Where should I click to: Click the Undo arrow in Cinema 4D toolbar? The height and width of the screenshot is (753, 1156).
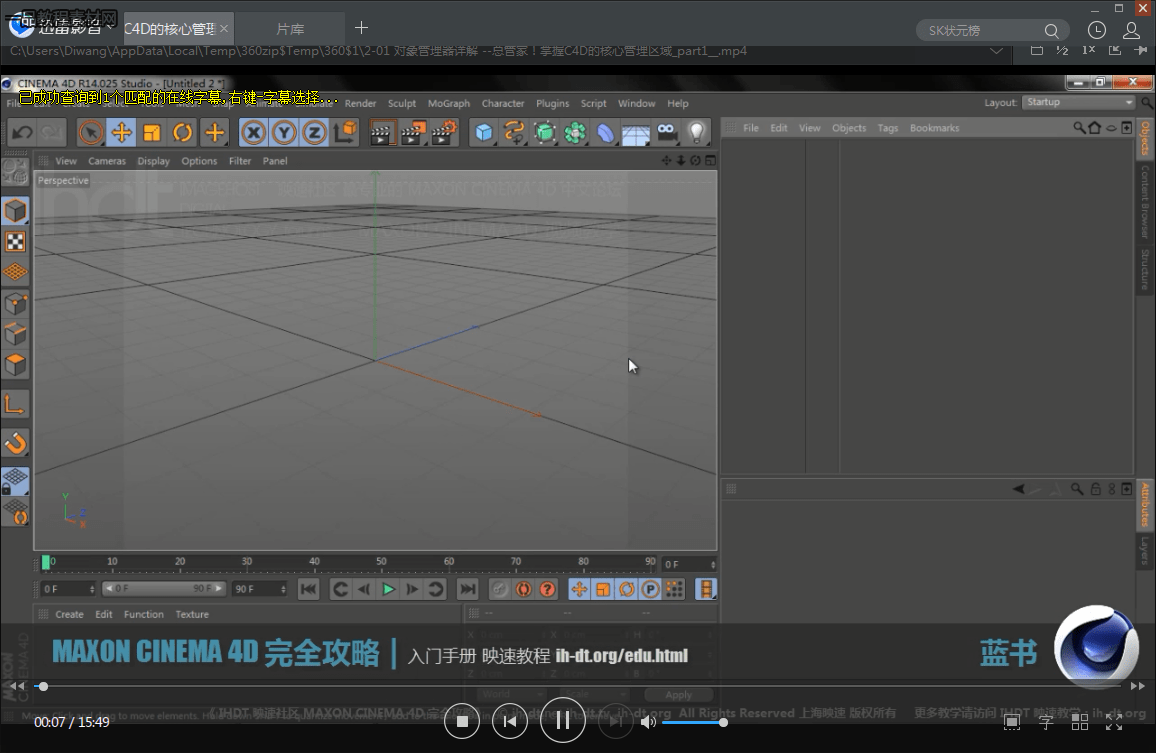pos(22,133)
